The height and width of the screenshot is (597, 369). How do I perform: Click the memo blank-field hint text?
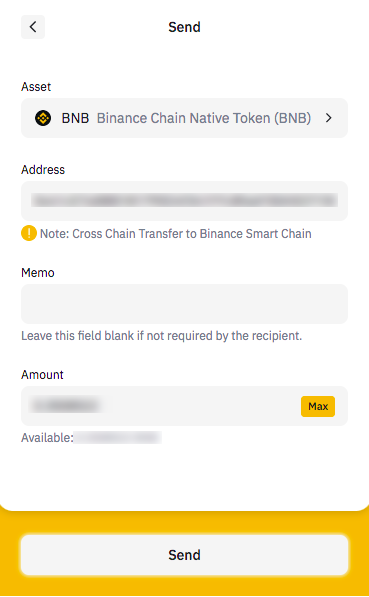tap(161, 336)
